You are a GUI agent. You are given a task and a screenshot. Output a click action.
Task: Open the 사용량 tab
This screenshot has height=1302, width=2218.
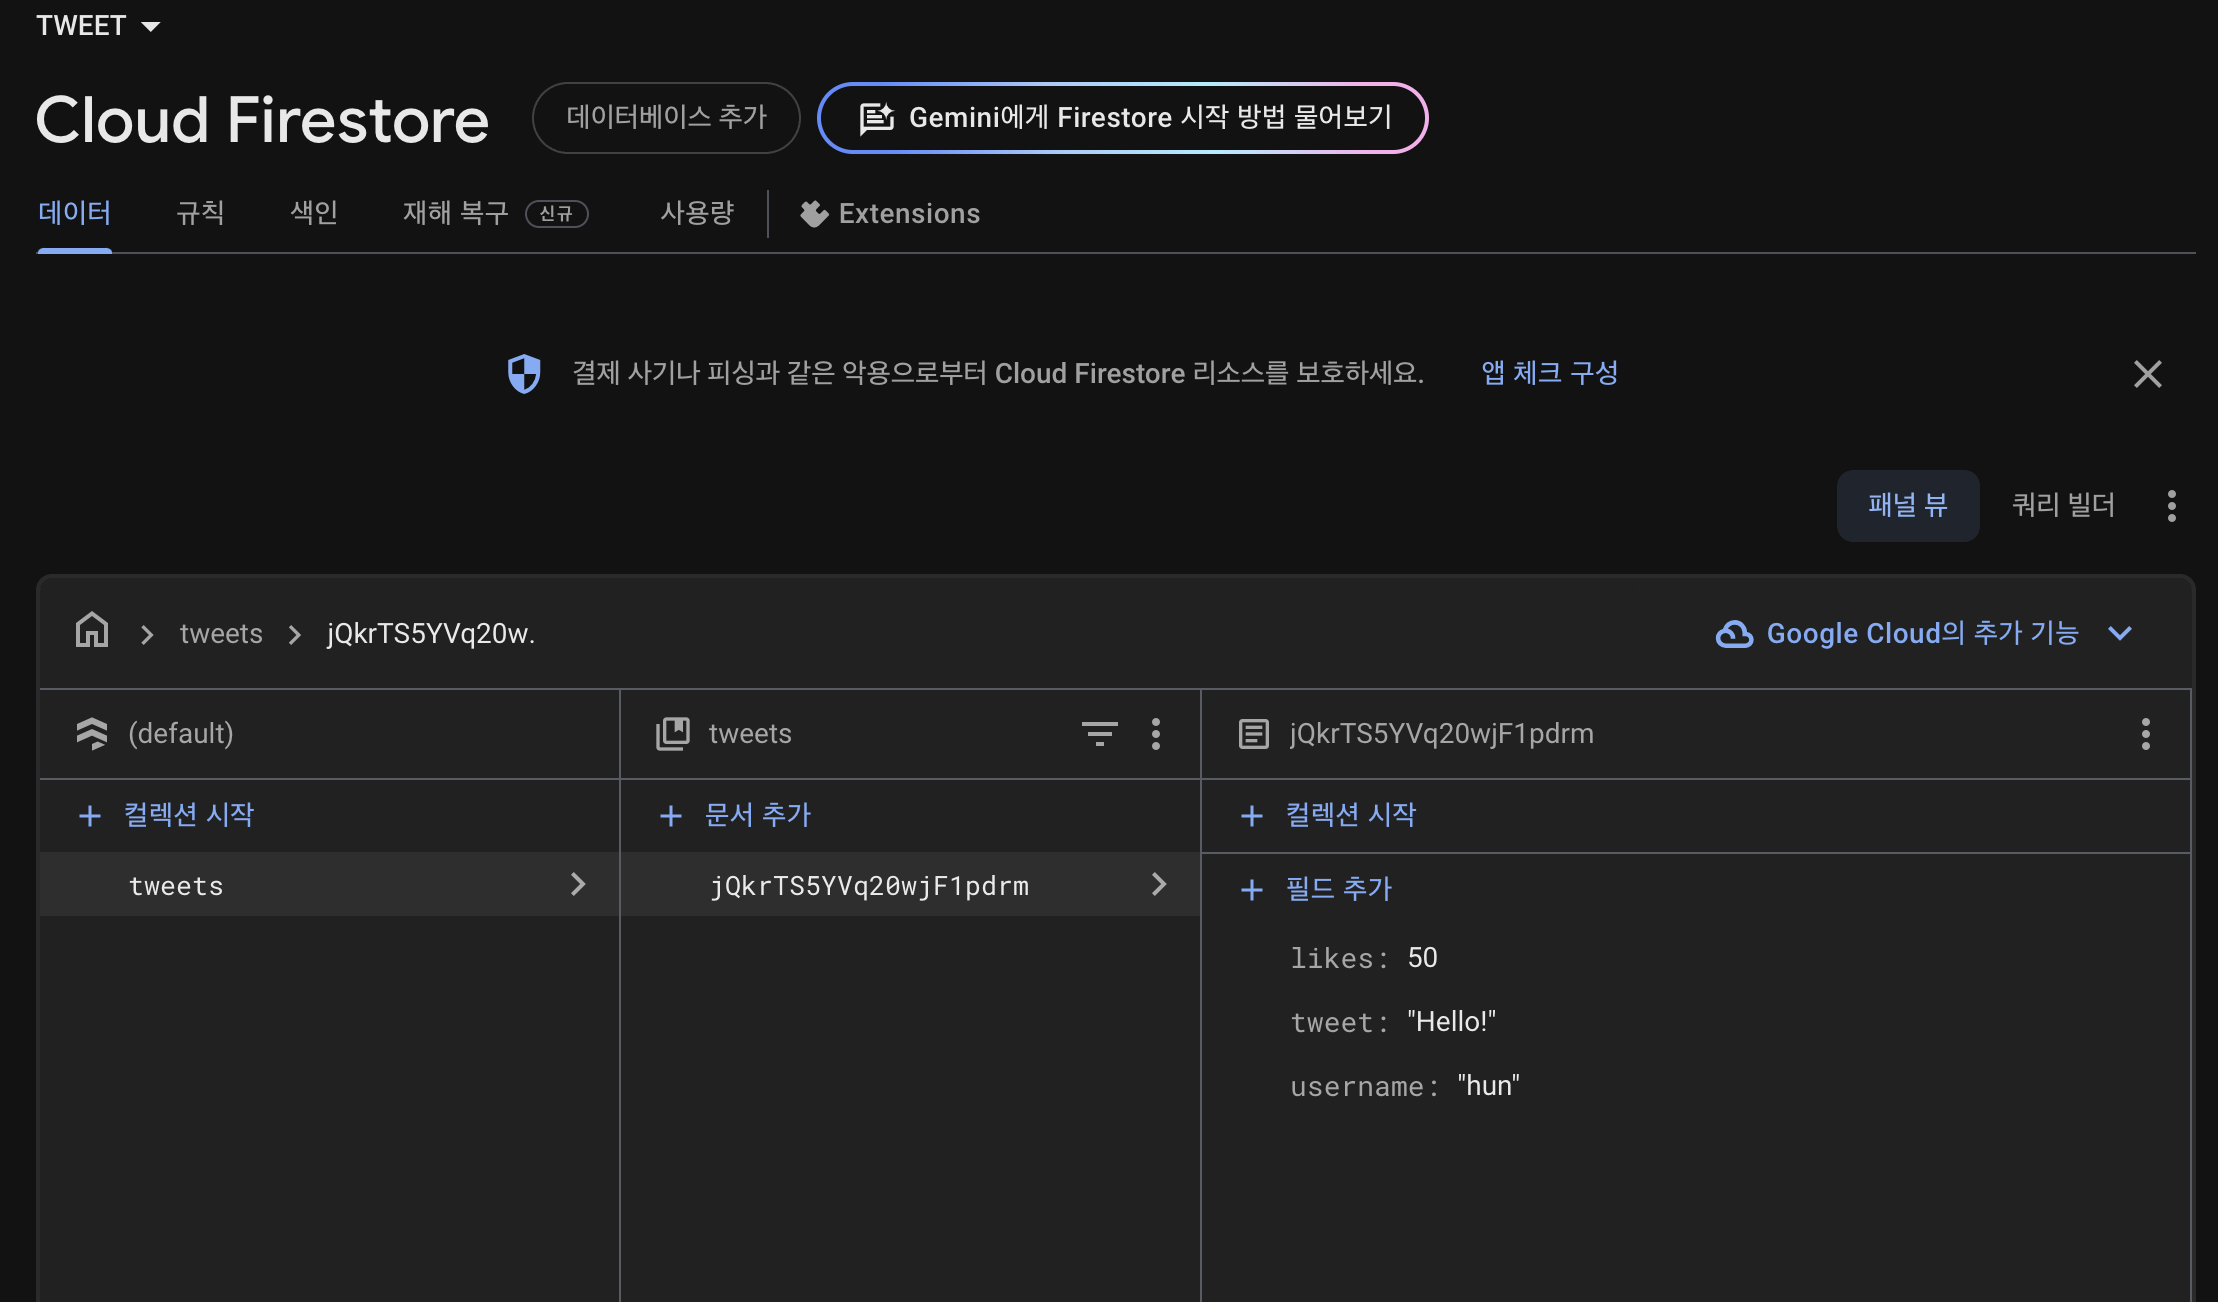coord(697,213)
